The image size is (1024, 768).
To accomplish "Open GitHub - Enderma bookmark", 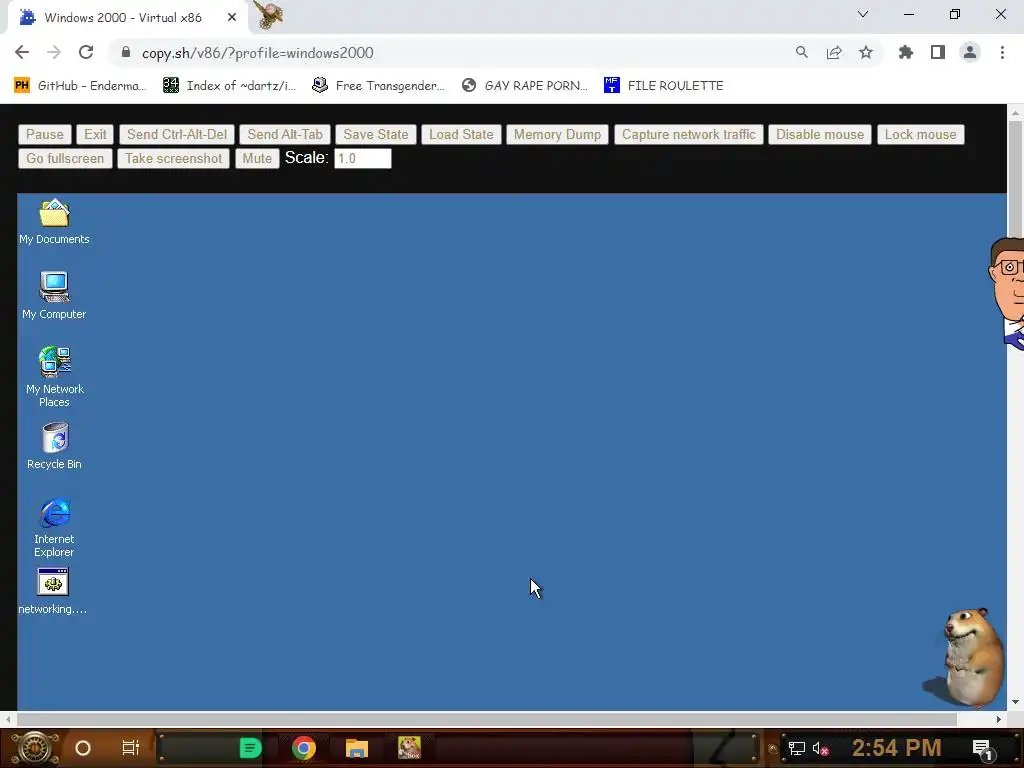I will click(80, 86).
